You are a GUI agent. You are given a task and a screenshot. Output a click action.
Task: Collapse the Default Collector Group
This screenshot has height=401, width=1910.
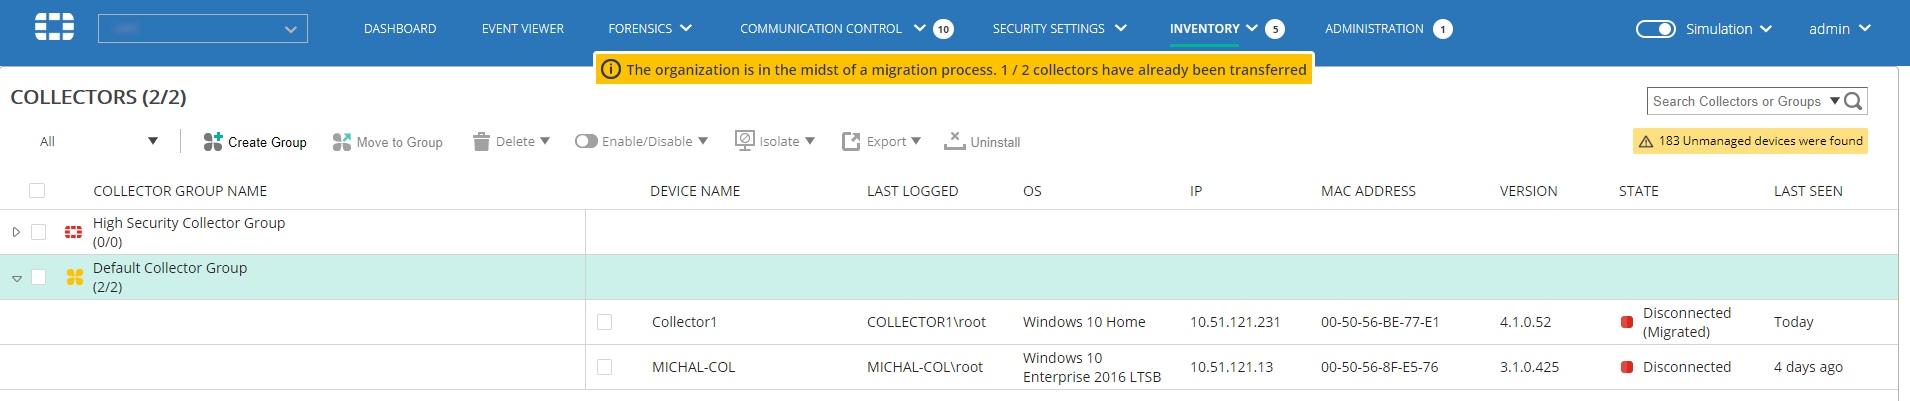pos(17,278)
